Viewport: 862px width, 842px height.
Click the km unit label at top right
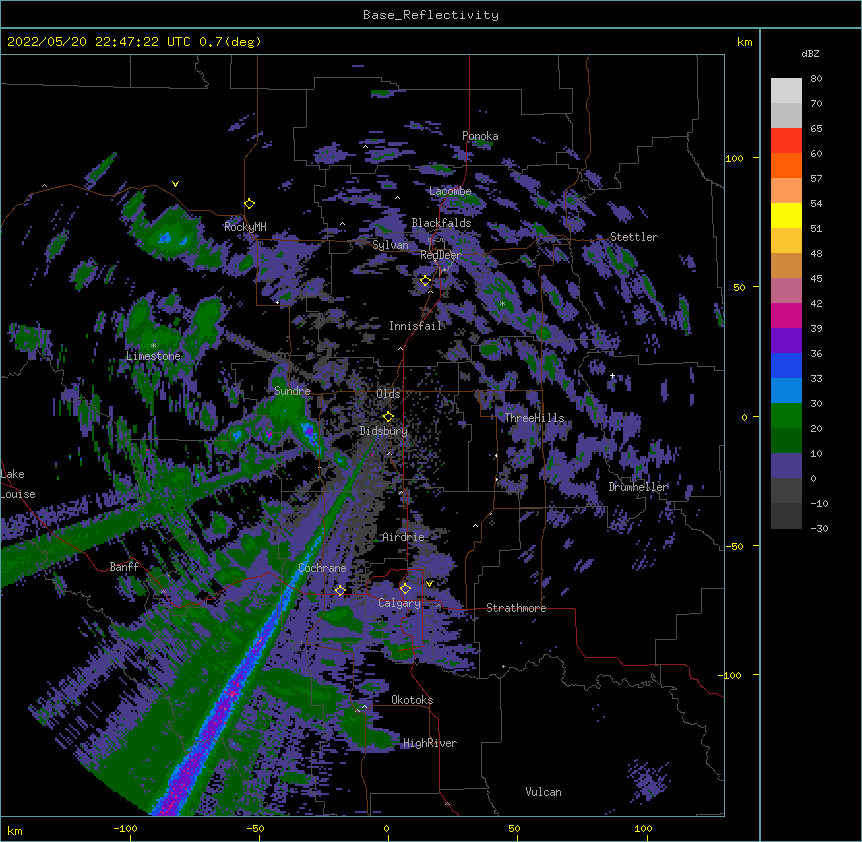(744, 42)
